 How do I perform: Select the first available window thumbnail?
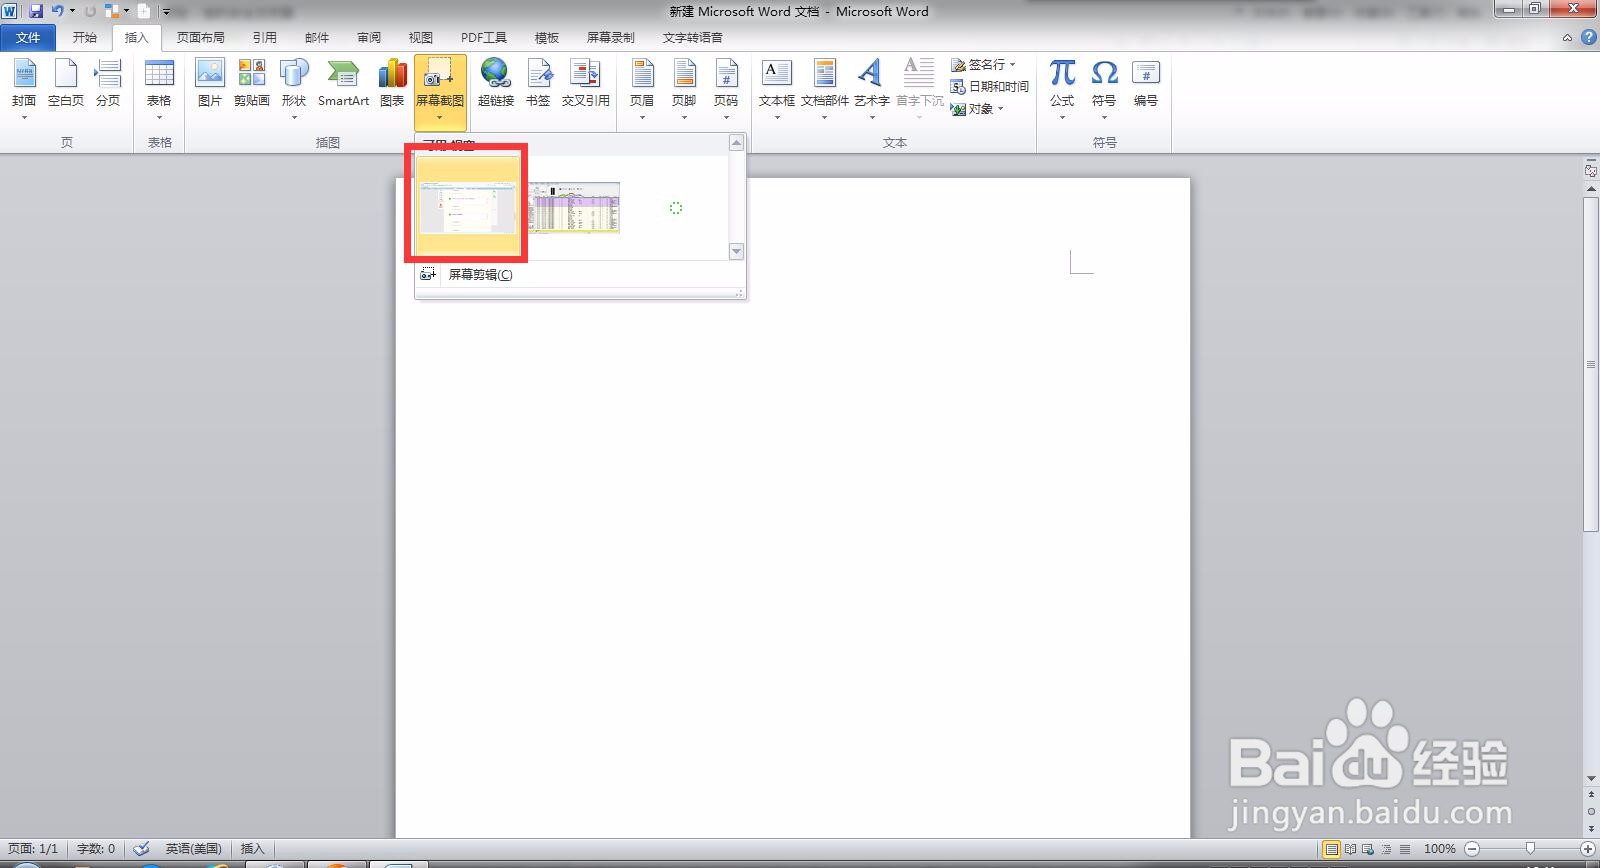[467, 207]
